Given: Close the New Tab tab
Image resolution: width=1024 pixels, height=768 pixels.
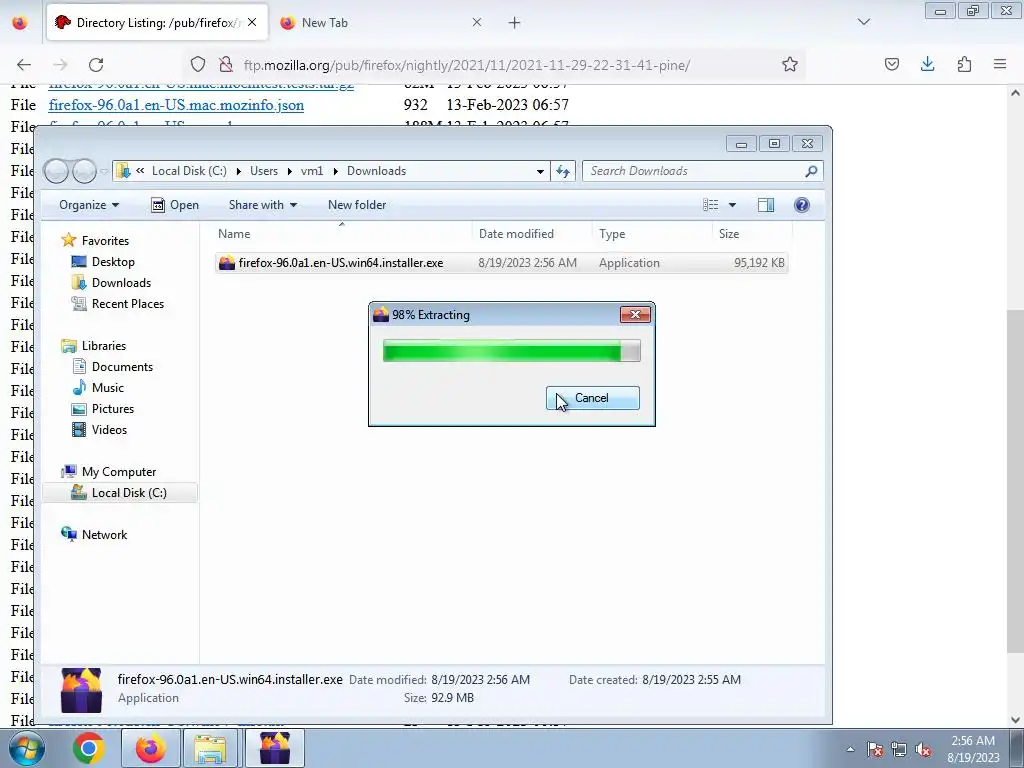Looking at the screenshot, I should [x=477, y=22].
